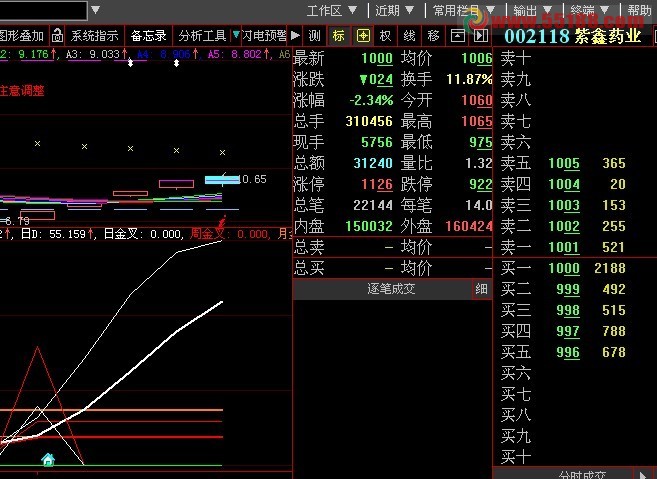Click the stock code input field

click(43, 10)
